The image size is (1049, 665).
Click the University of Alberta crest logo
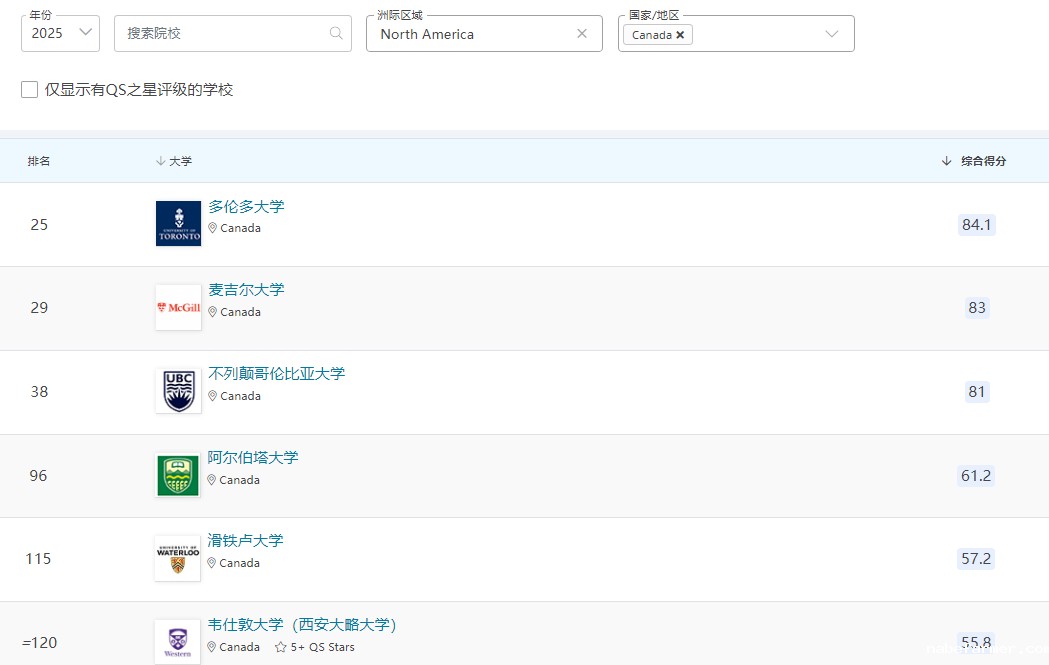pos(177,475)
